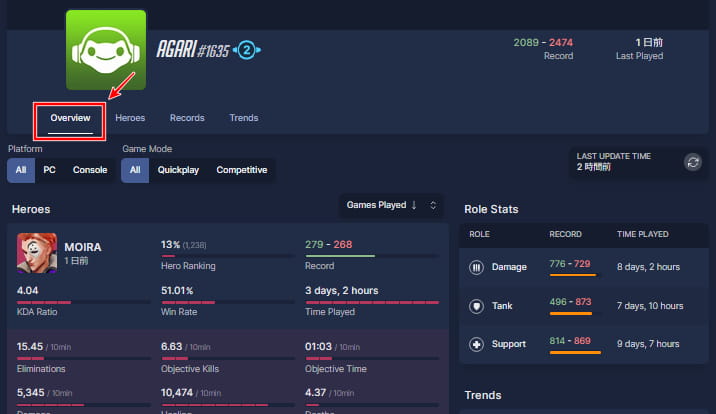Image resolution: width=716 pixels, height=414 pixels.
Task: Click the Win Rate 51.01% progress bar
Action: coord(228,302)
